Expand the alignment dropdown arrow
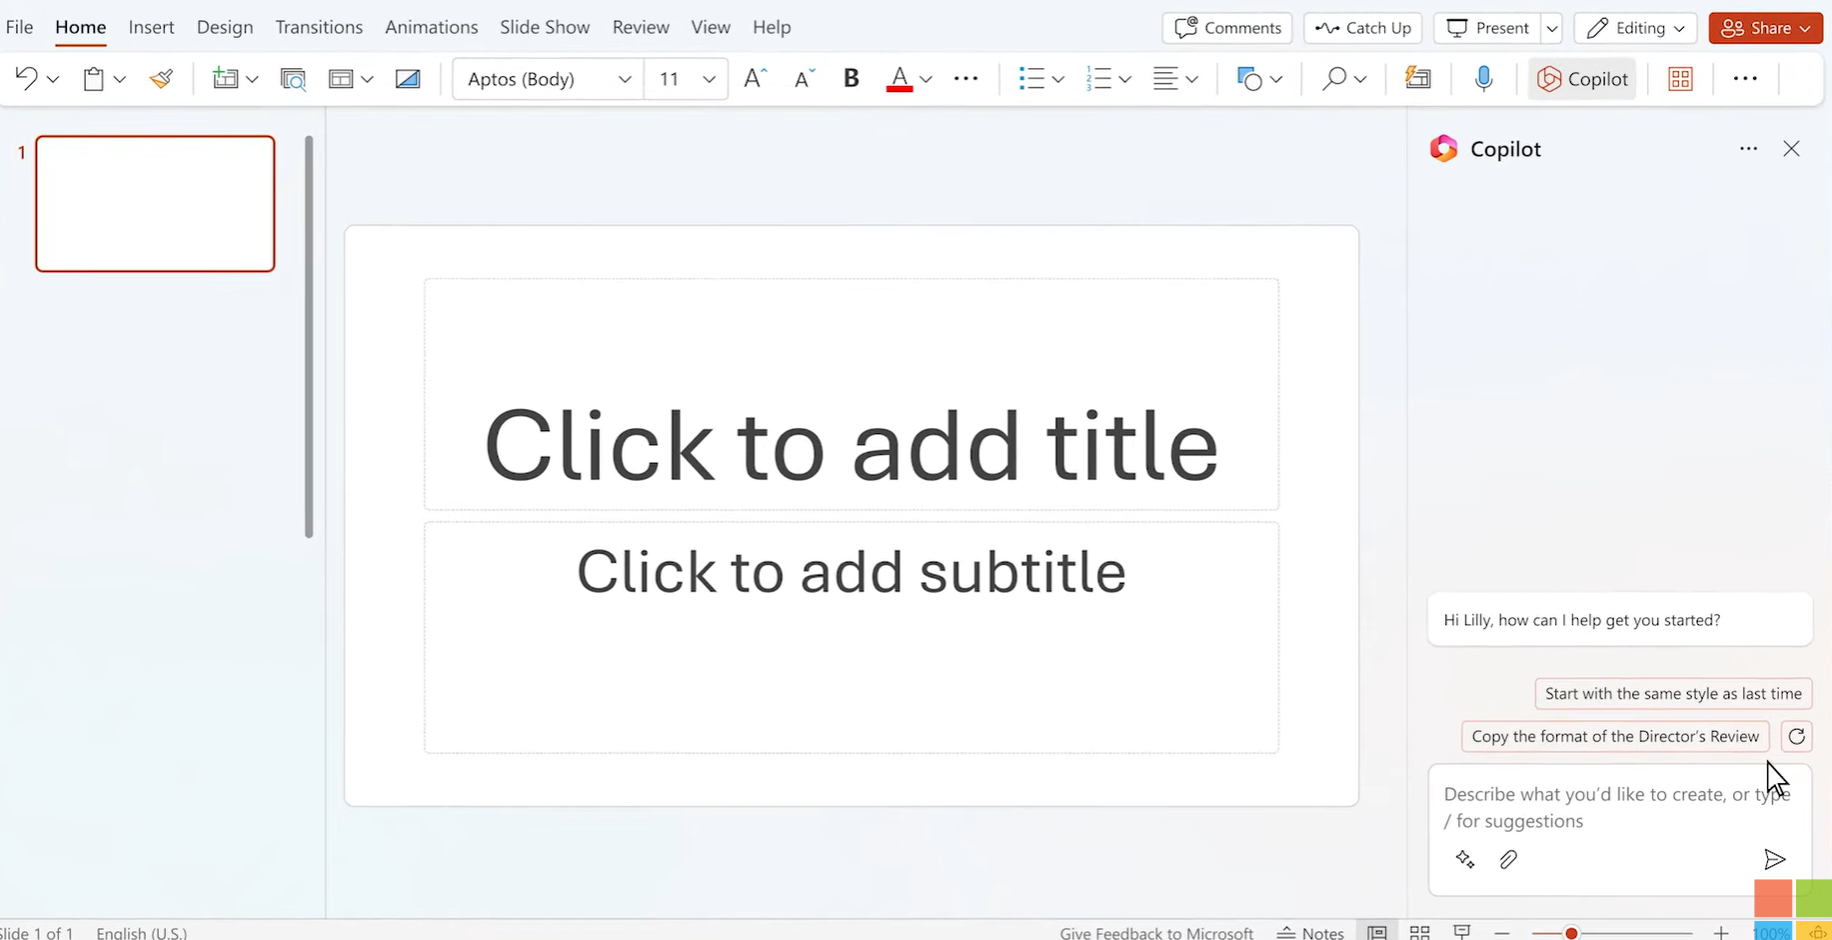Image resolution: width=1832 pixels, height=940 pixels. point(1192,79)
